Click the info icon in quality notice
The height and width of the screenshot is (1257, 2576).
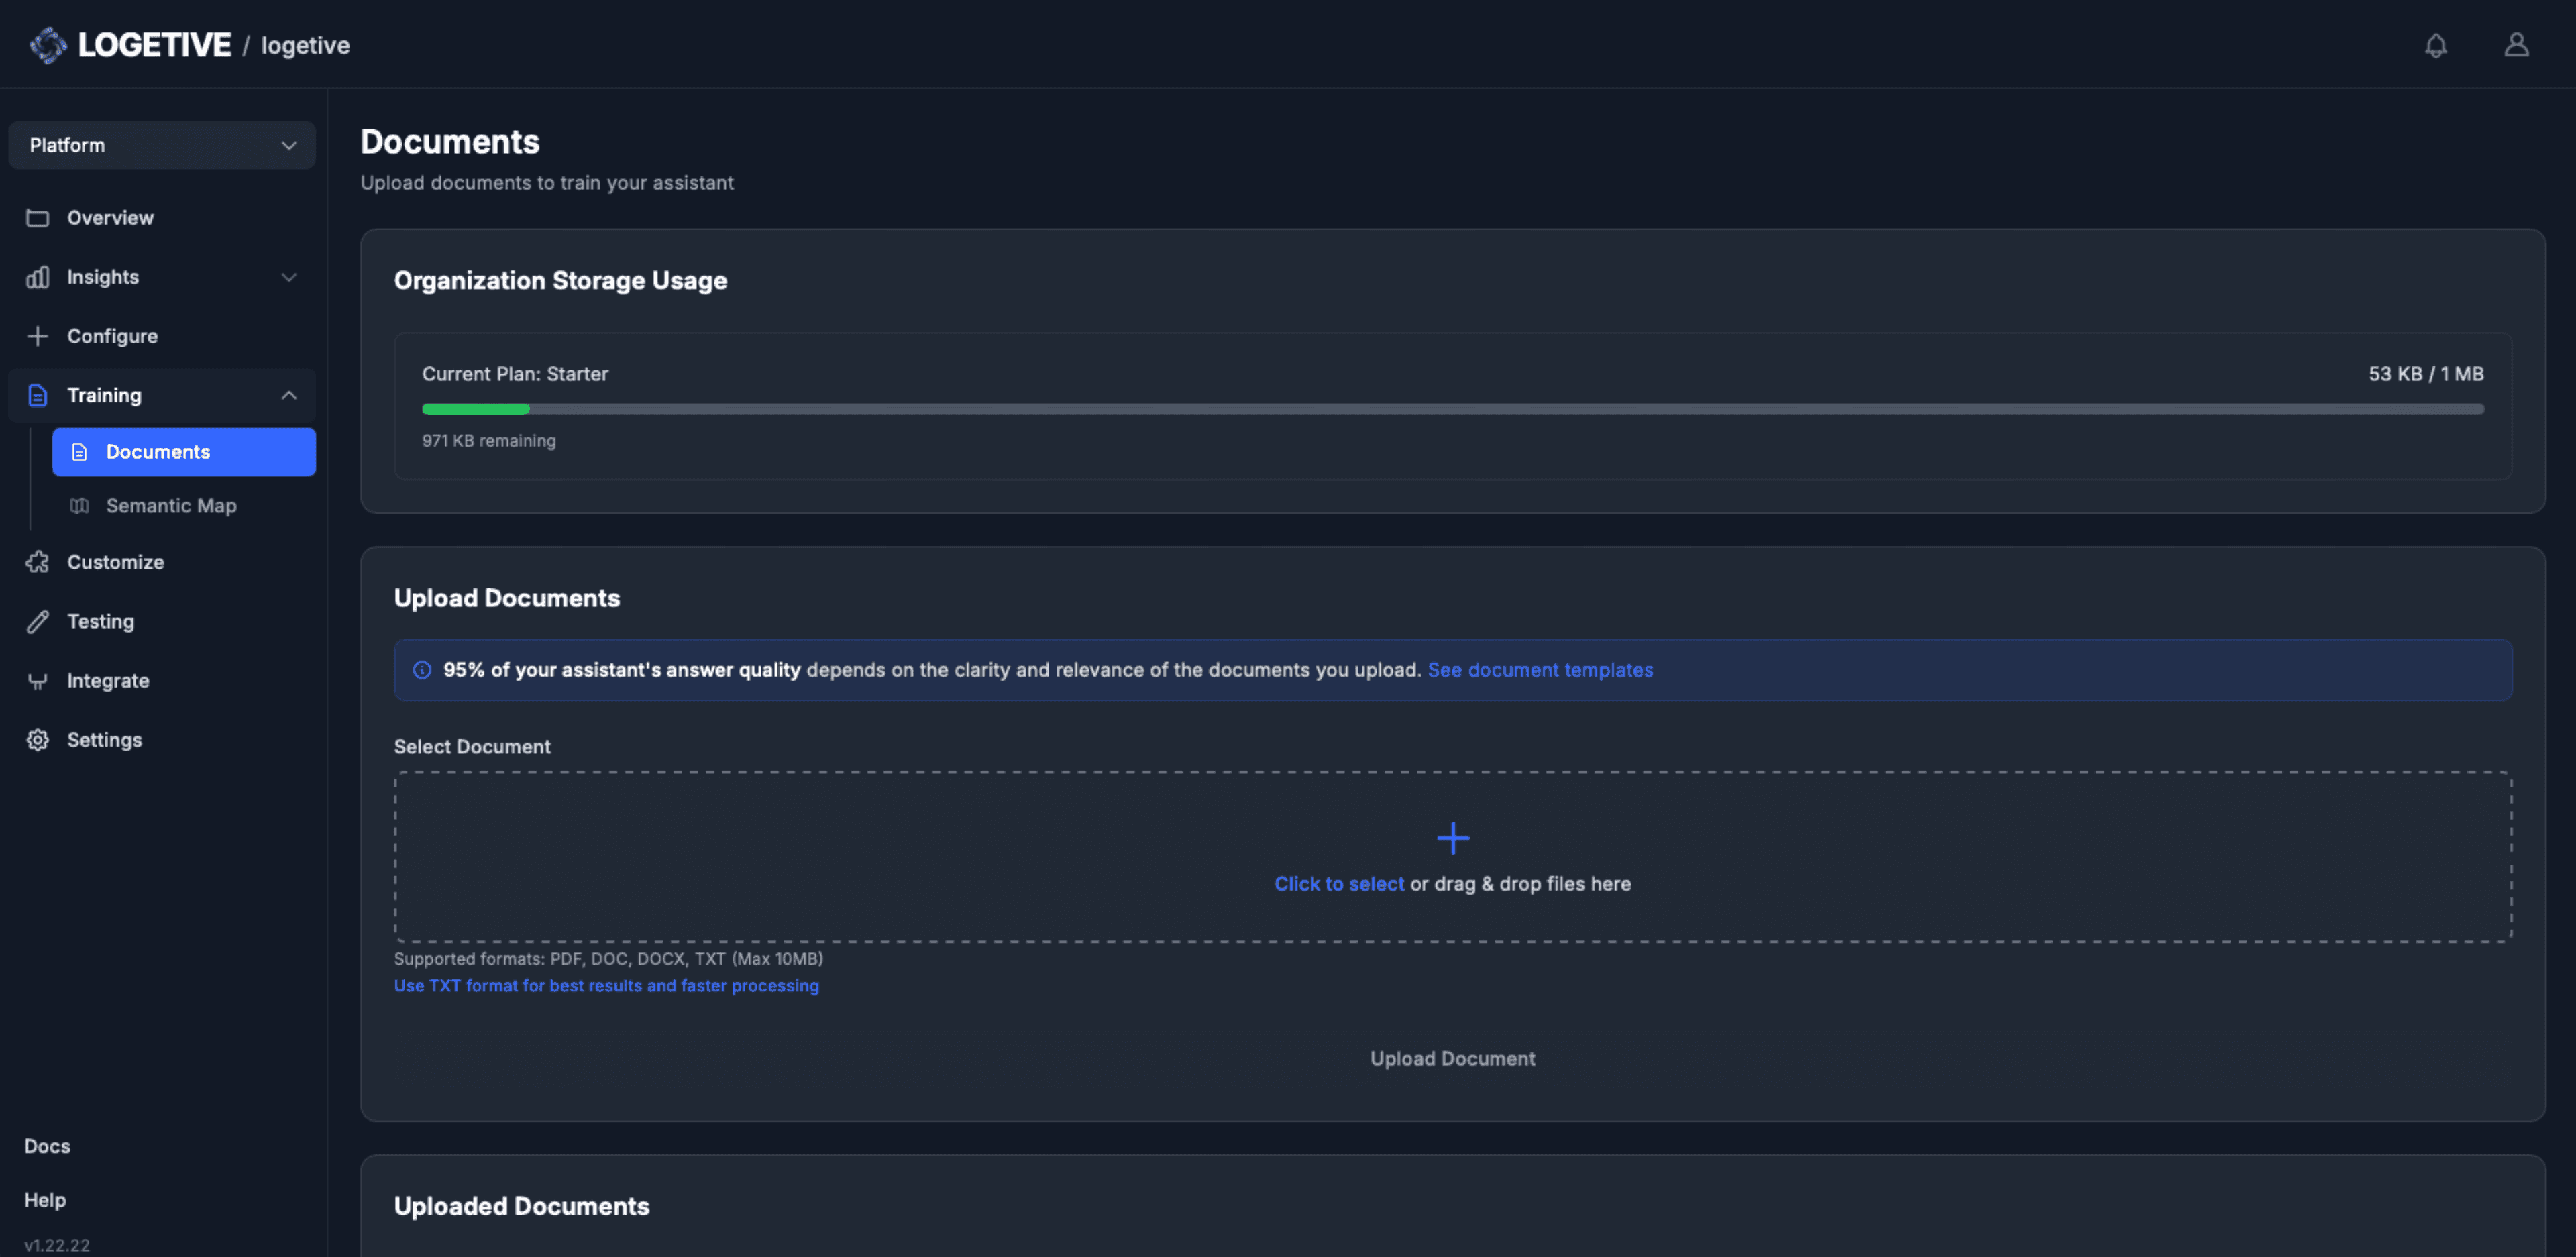click(422, 670)
